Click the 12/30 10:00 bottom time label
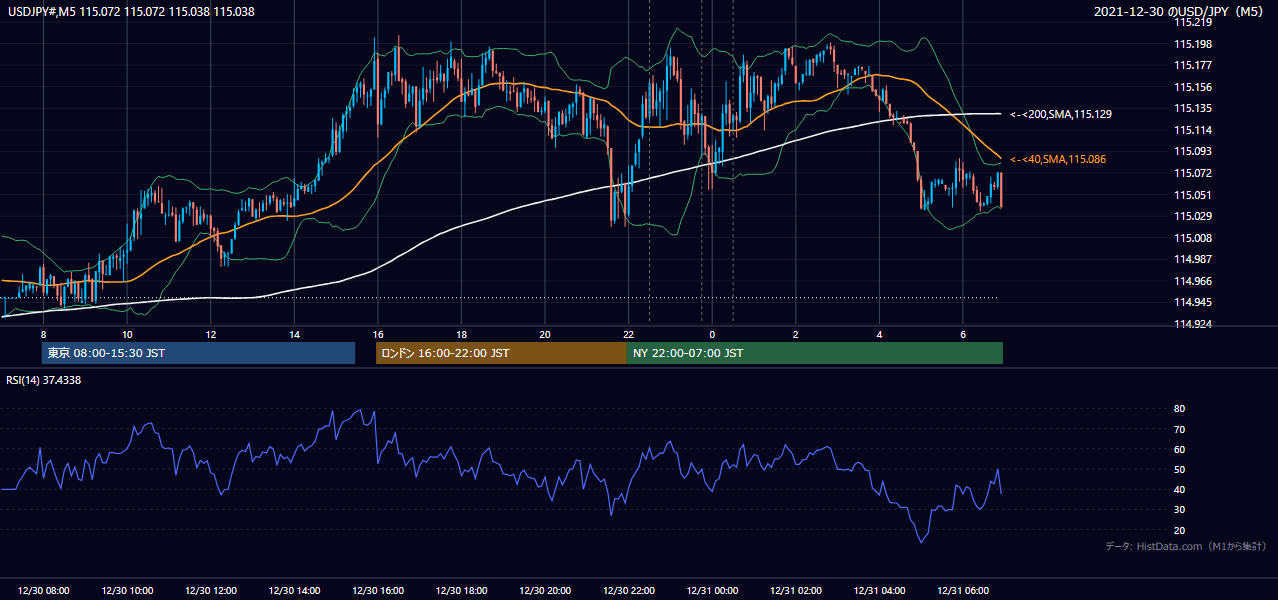Viewport: 1278px width, 600px height. pos(127,591)
